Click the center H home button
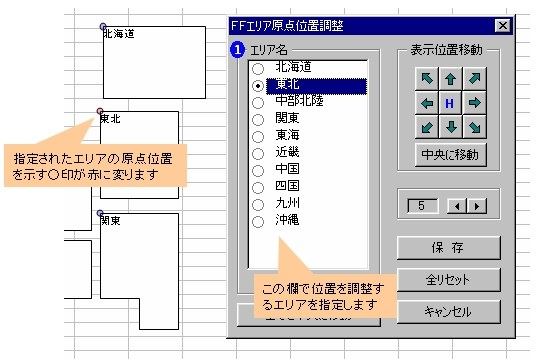This screenshot has width=536, height=361. (x=451, y=103)
